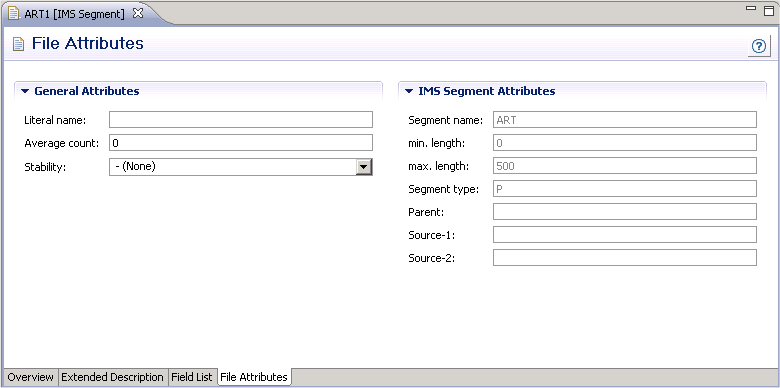This screenshot has height=388, width=780.
Task: Switch to the Field List tab
Action: point(192,377)
